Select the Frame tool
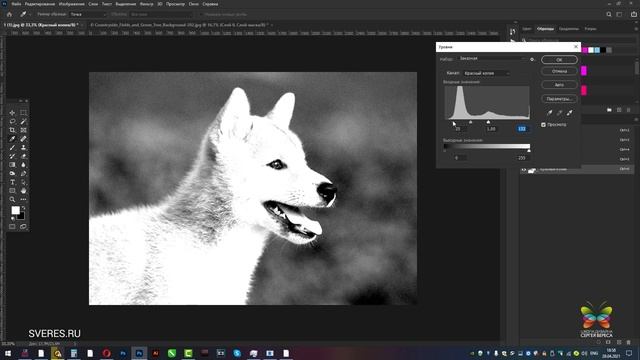The width and height of the screenshot is (640, 360). (23, 130)
